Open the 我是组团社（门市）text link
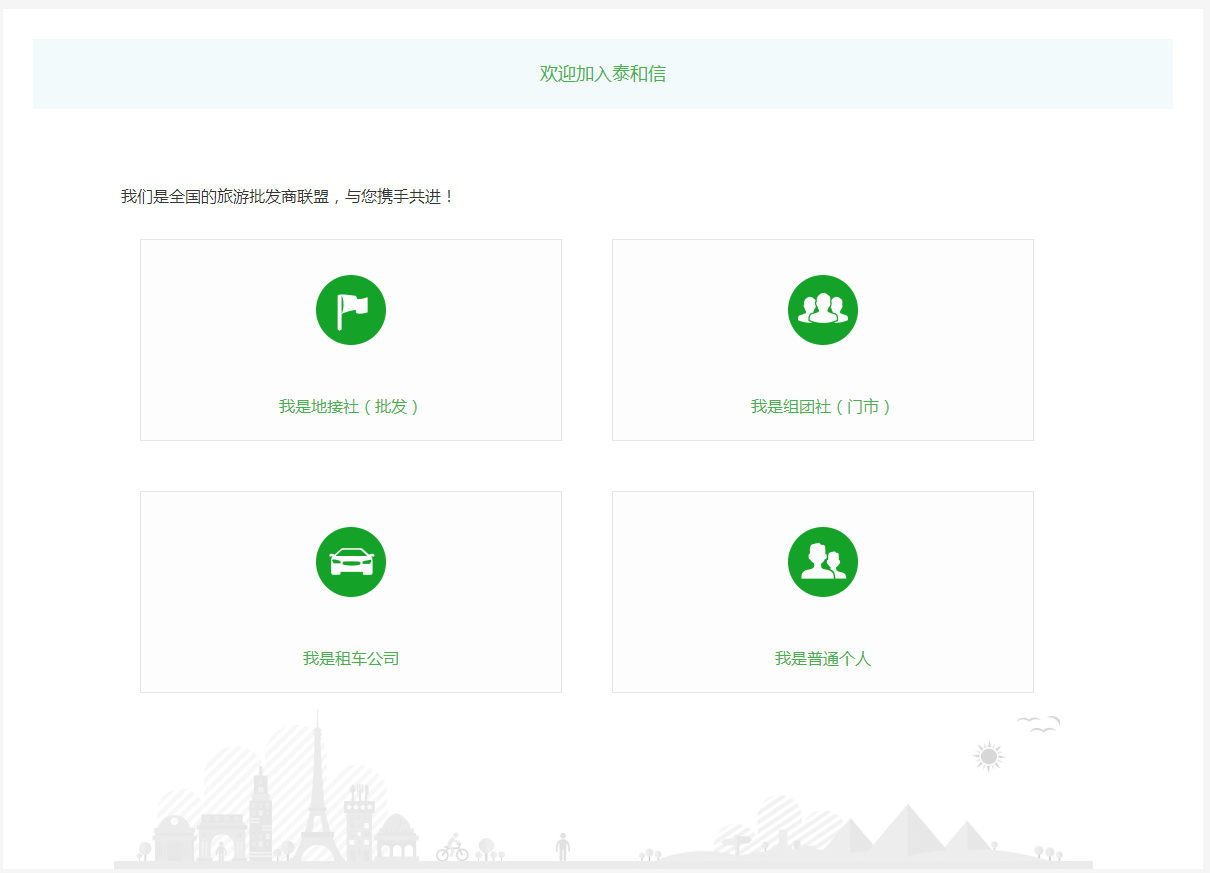The height and width of the screenshot is (873, 1210). click(x=822, y=407)
